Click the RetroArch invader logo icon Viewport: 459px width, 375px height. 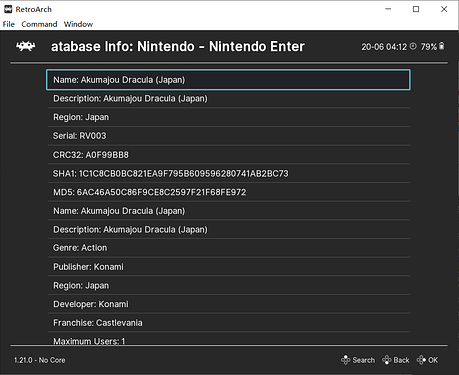pyautogui.click(x=26, y=46)
